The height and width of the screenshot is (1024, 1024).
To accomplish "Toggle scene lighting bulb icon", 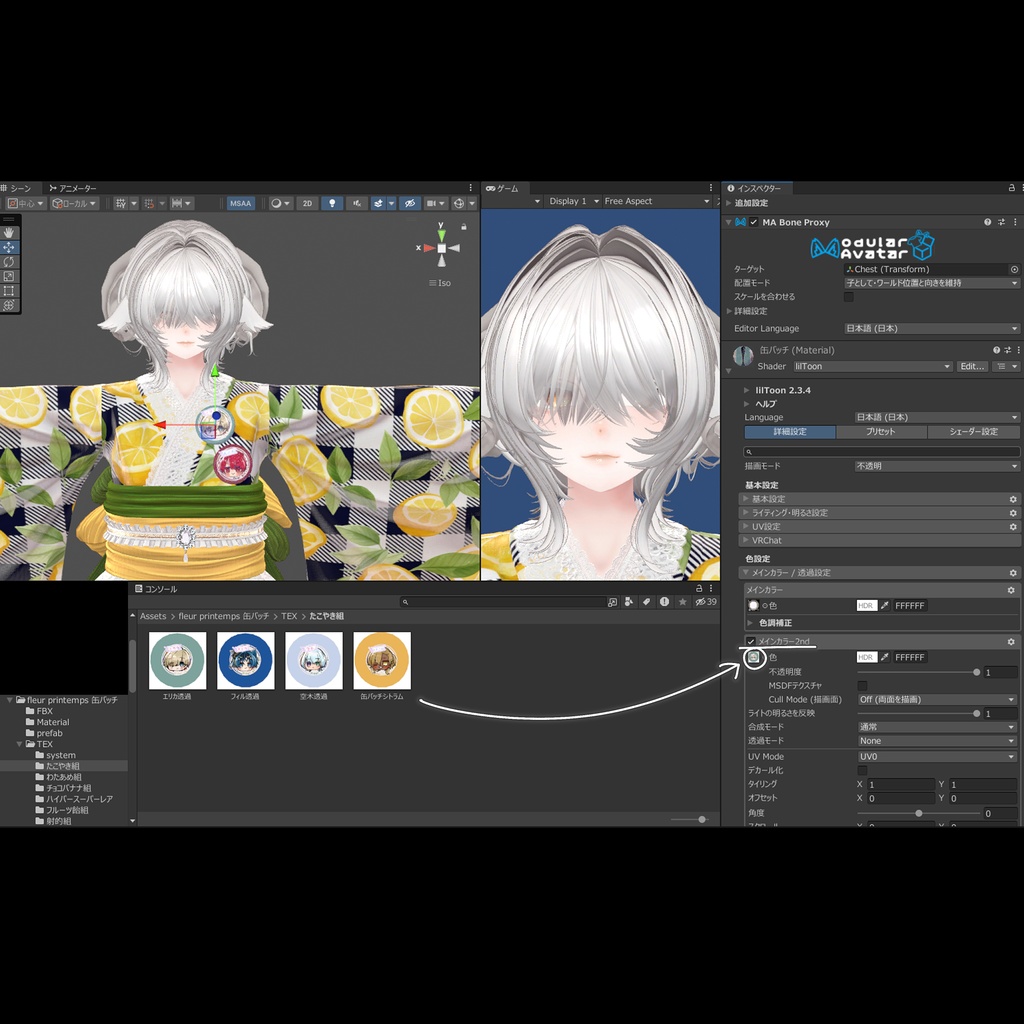I will [332, 203].
